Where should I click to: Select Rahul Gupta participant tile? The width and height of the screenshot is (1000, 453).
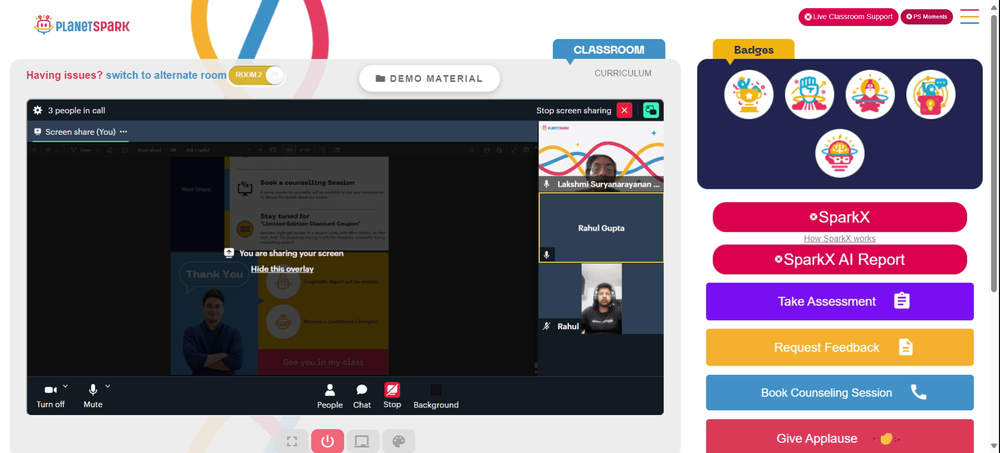tap(601, 228)
